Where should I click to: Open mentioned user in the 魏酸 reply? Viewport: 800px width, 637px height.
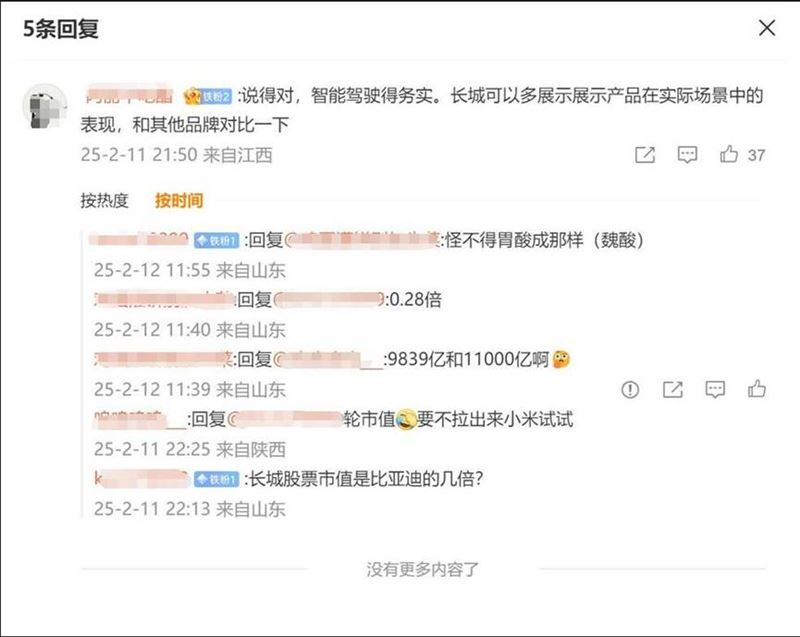(362, 240)
